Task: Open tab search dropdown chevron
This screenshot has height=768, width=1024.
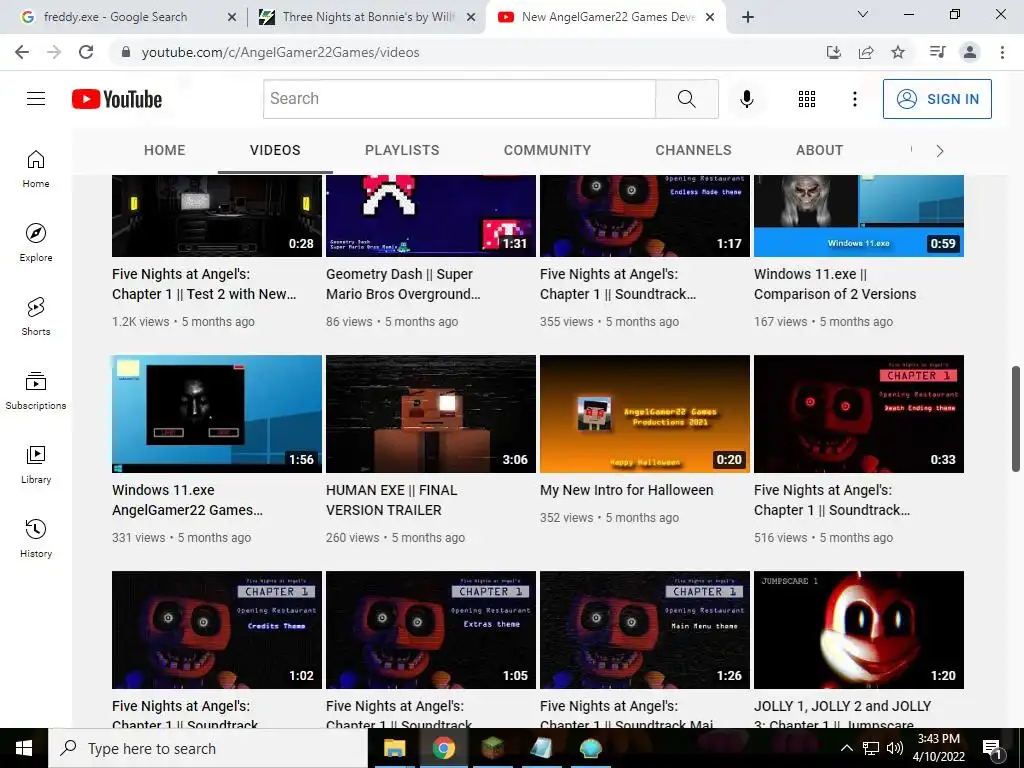Action: tap(863, 14)
